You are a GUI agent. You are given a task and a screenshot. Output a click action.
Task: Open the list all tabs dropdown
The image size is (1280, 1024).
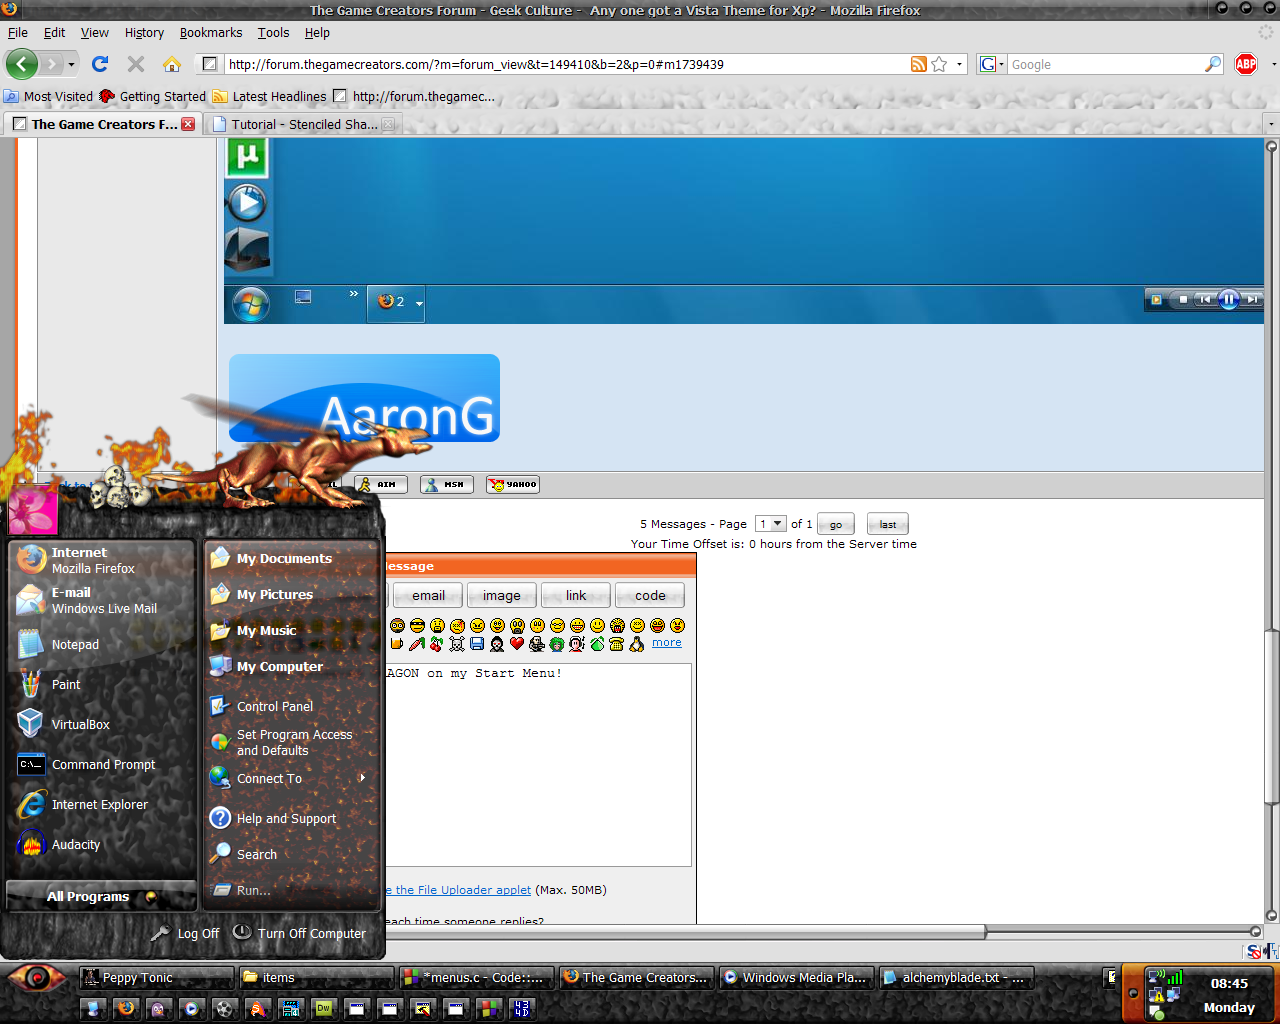[x=1270, y=124]
